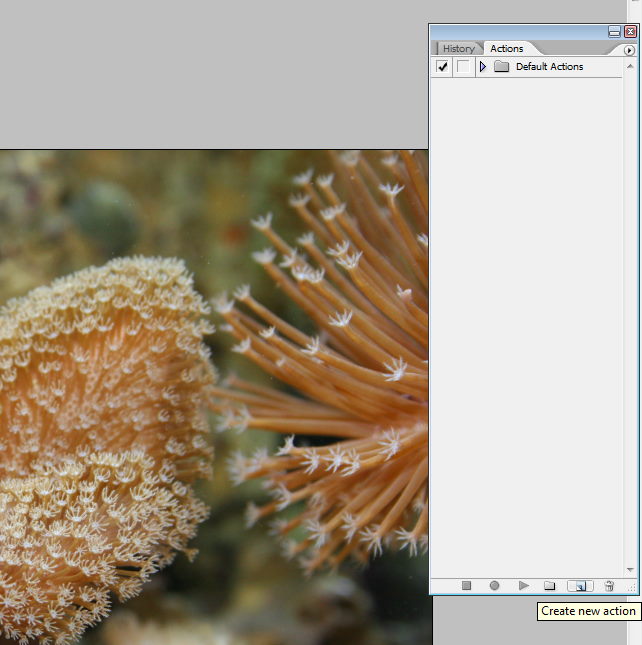642x645 pixels.
Task: Click the panel scrollbar down arrow
Action: (x=630, y=570)
